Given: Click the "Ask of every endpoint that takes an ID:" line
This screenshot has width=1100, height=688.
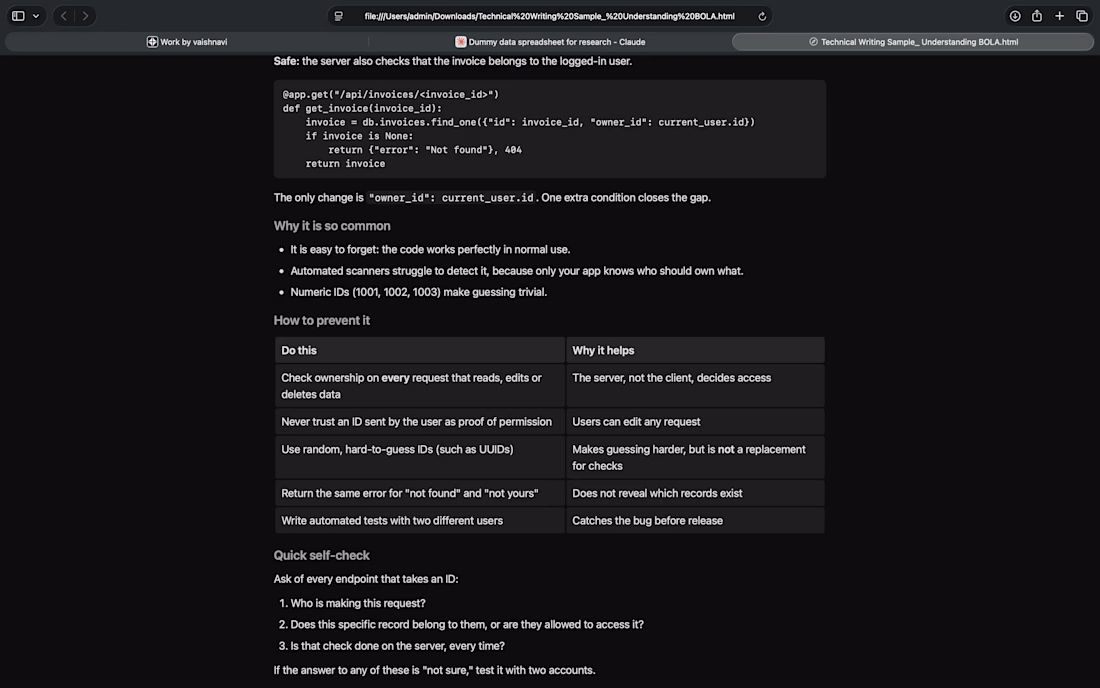Looking at the screenshot, I should pyautogui.click(x=365, y=579).
